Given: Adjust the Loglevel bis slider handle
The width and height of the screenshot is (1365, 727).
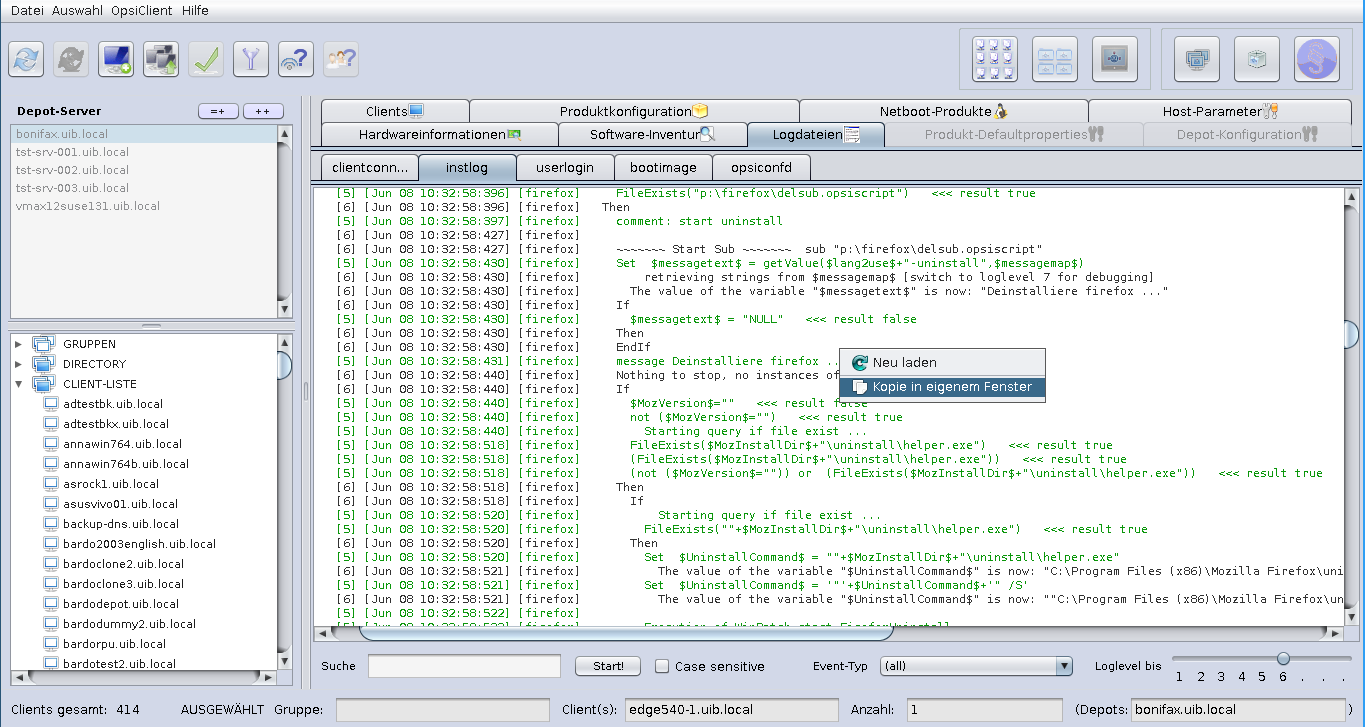Looking at the screenshot, I should [x=1283, y=658].
